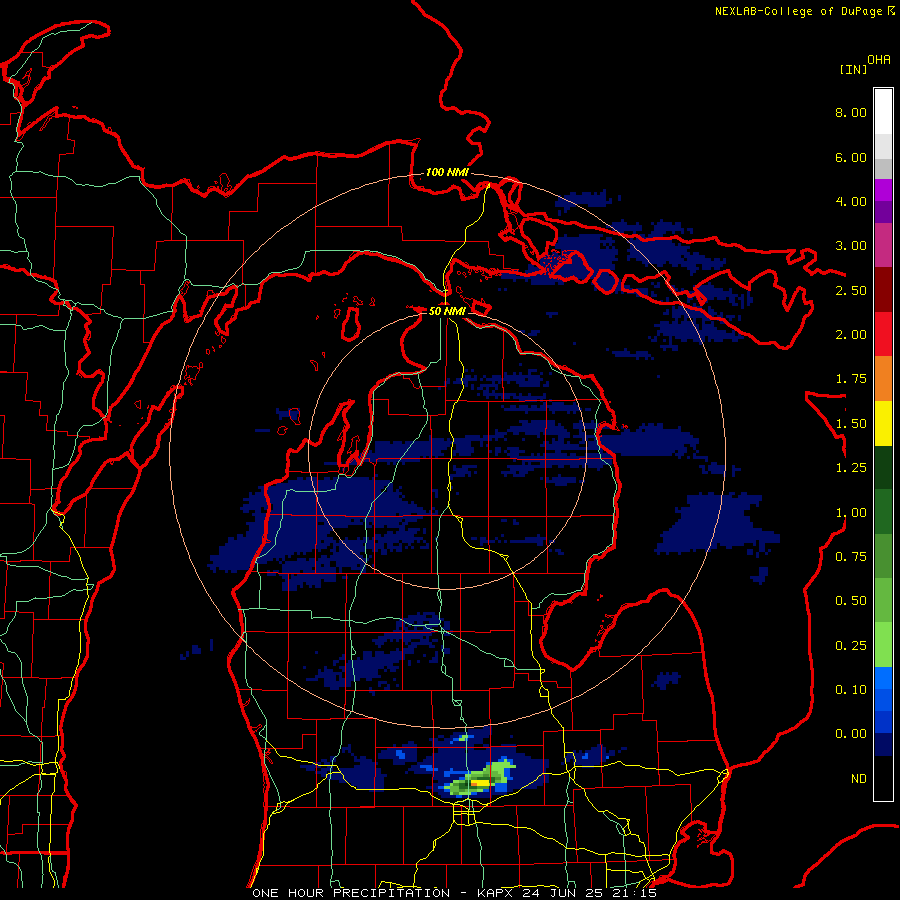Click the 0.50 legend value
This screenshot has height=900, width=900.
851,601
